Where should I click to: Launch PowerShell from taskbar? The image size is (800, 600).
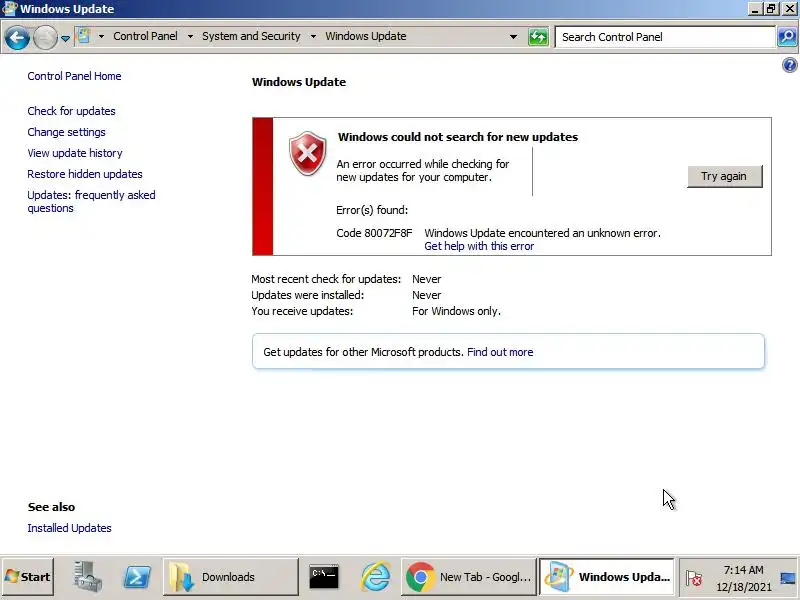point(137,577)
